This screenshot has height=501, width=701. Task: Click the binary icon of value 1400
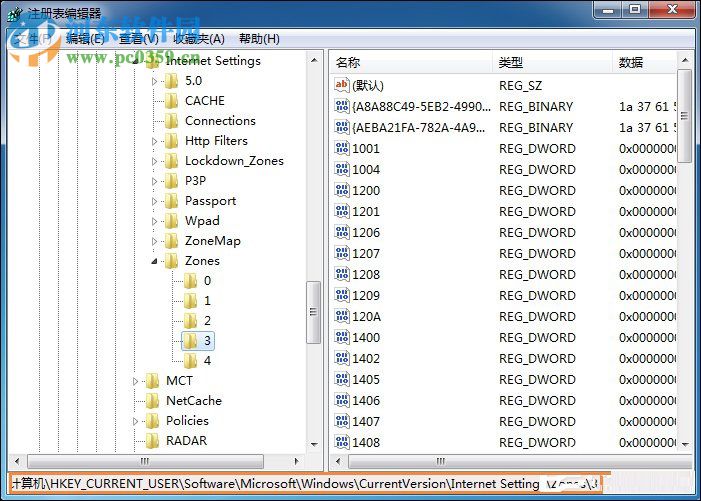tap(342, 337)
